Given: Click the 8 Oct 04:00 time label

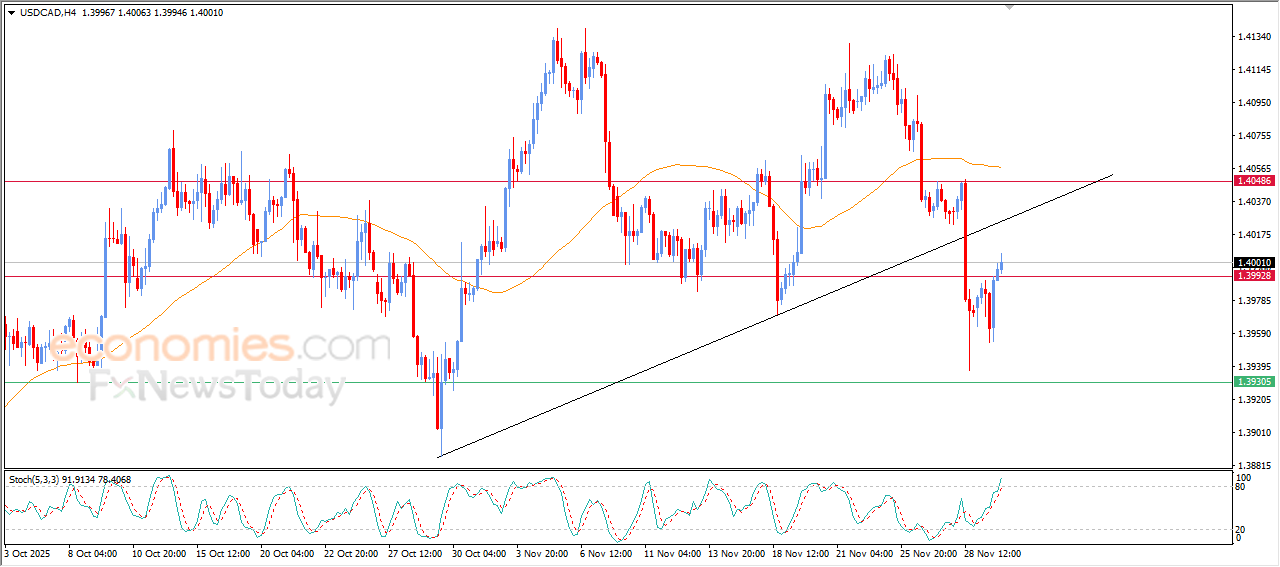Looking at the screenshot, I should tap(93, 553).
